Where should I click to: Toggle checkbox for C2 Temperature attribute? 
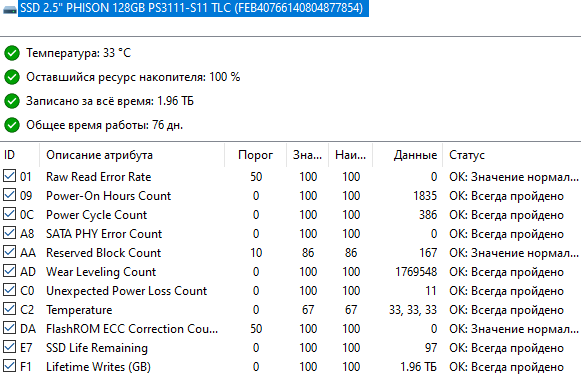pos(9,309)
